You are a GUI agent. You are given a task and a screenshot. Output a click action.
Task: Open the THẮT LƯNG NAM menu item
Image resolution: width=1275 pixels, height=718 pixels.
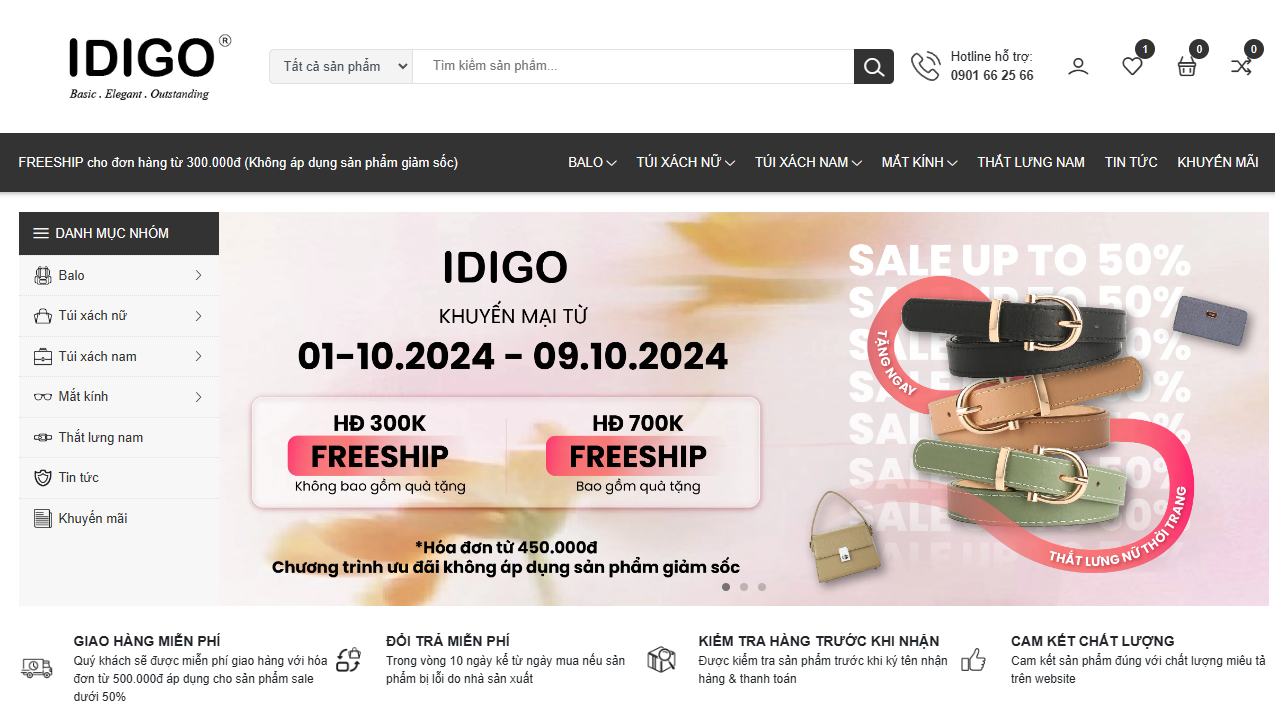click(x=1031, y=162)
